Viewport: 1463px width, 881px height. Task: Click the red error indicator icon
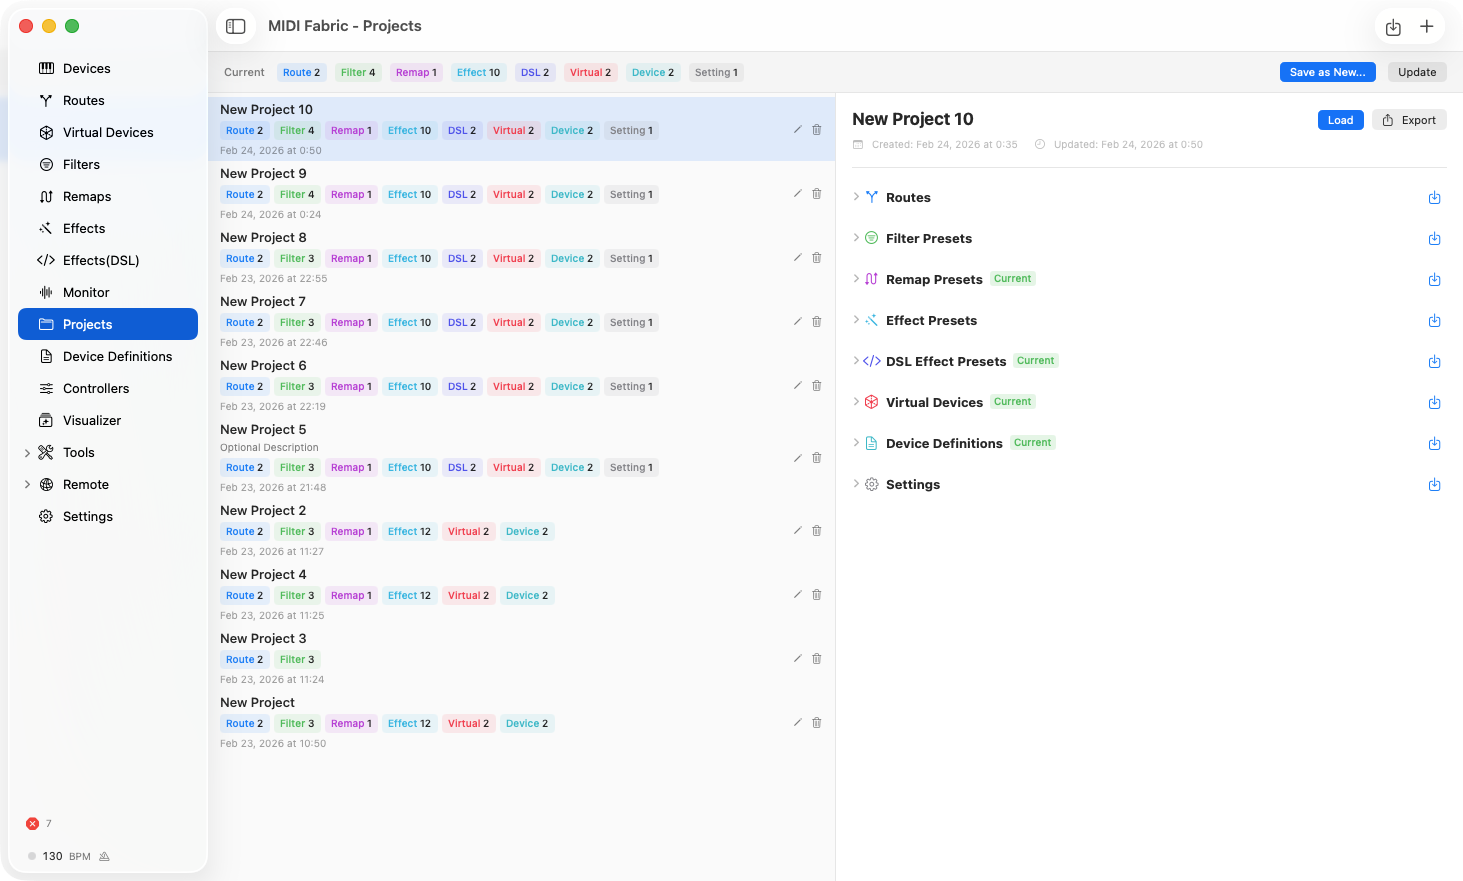[32, 824]
